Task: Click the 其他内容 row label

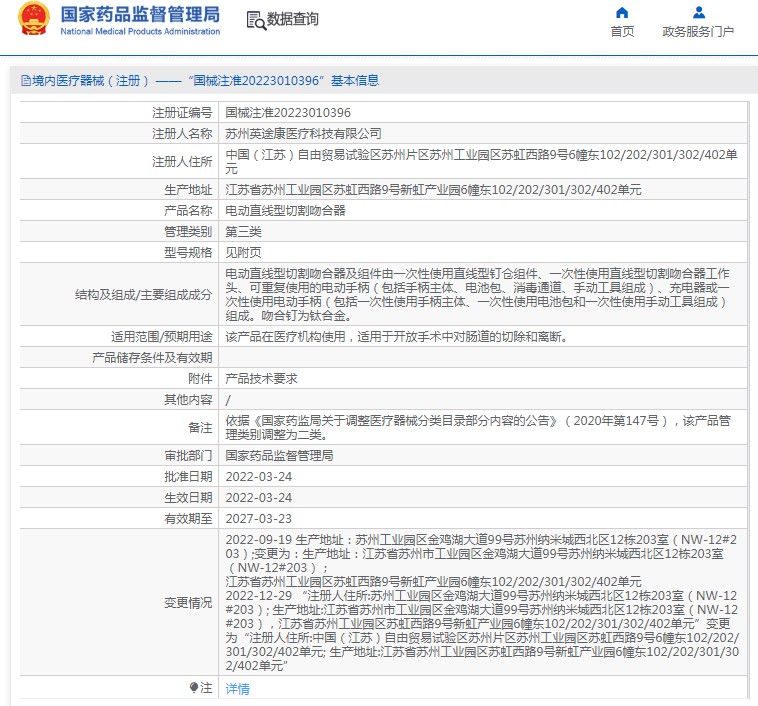Action: click(x=188, y=400)
